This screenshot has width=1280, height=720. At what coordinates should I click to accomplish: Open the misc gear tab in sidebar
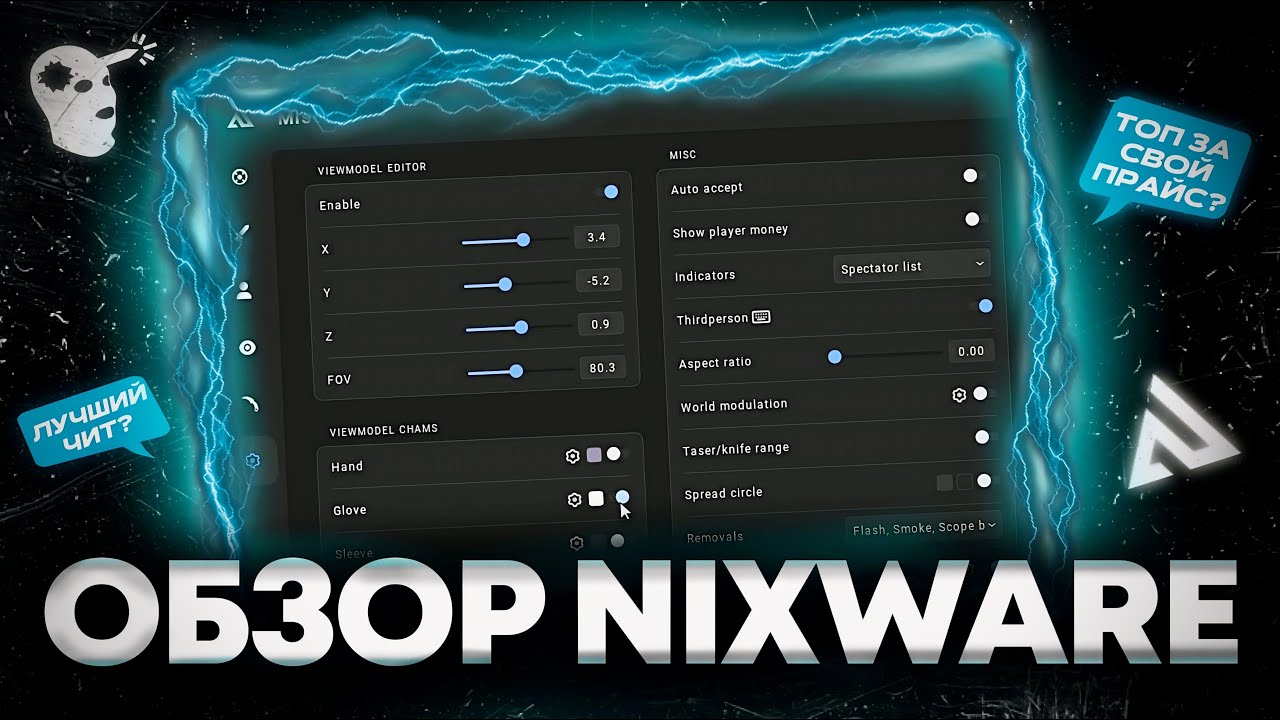(x=252, y=460)
